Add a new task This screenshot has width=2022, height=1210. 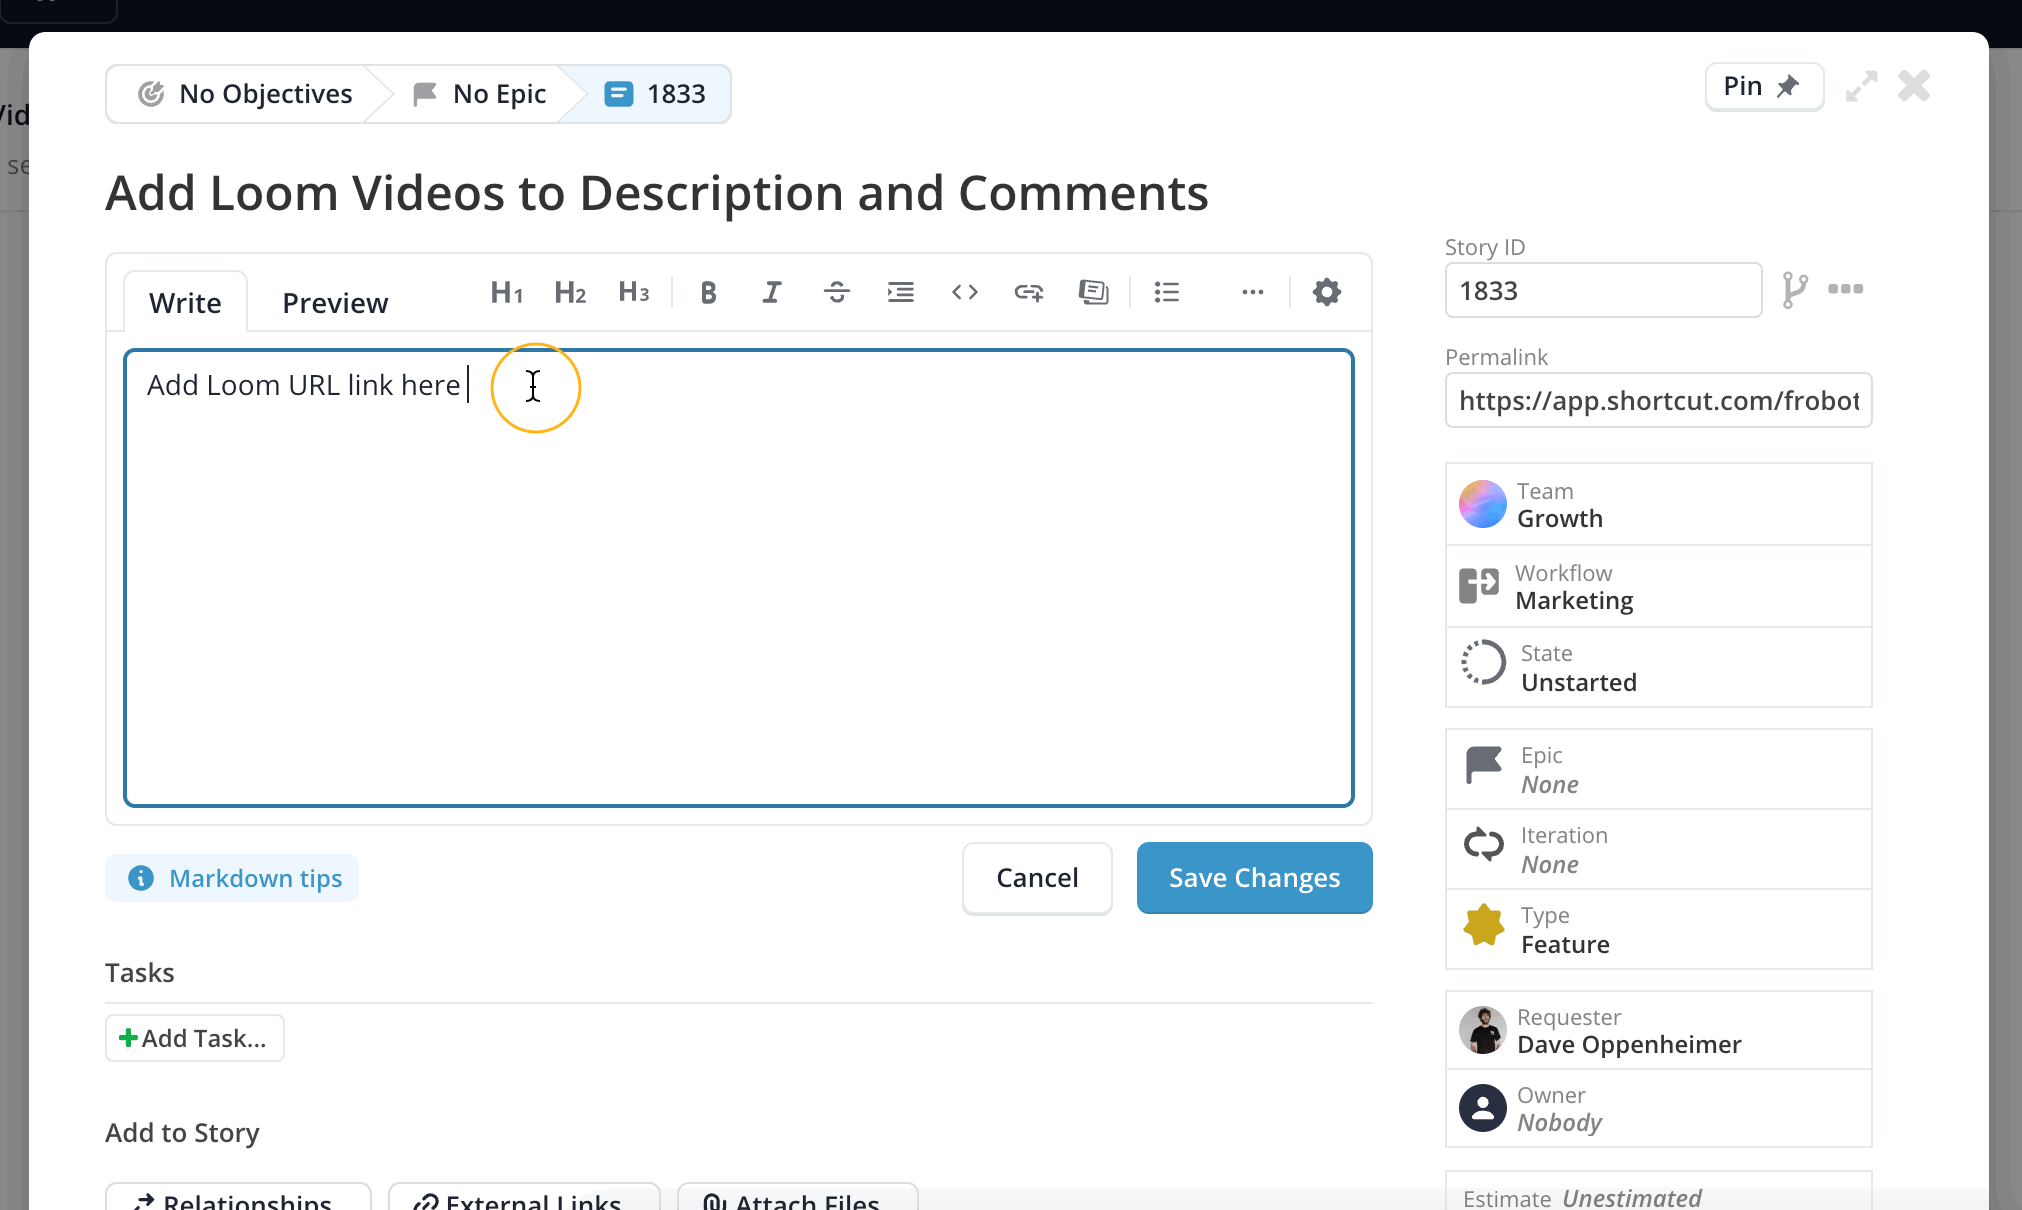(194, 1038)
